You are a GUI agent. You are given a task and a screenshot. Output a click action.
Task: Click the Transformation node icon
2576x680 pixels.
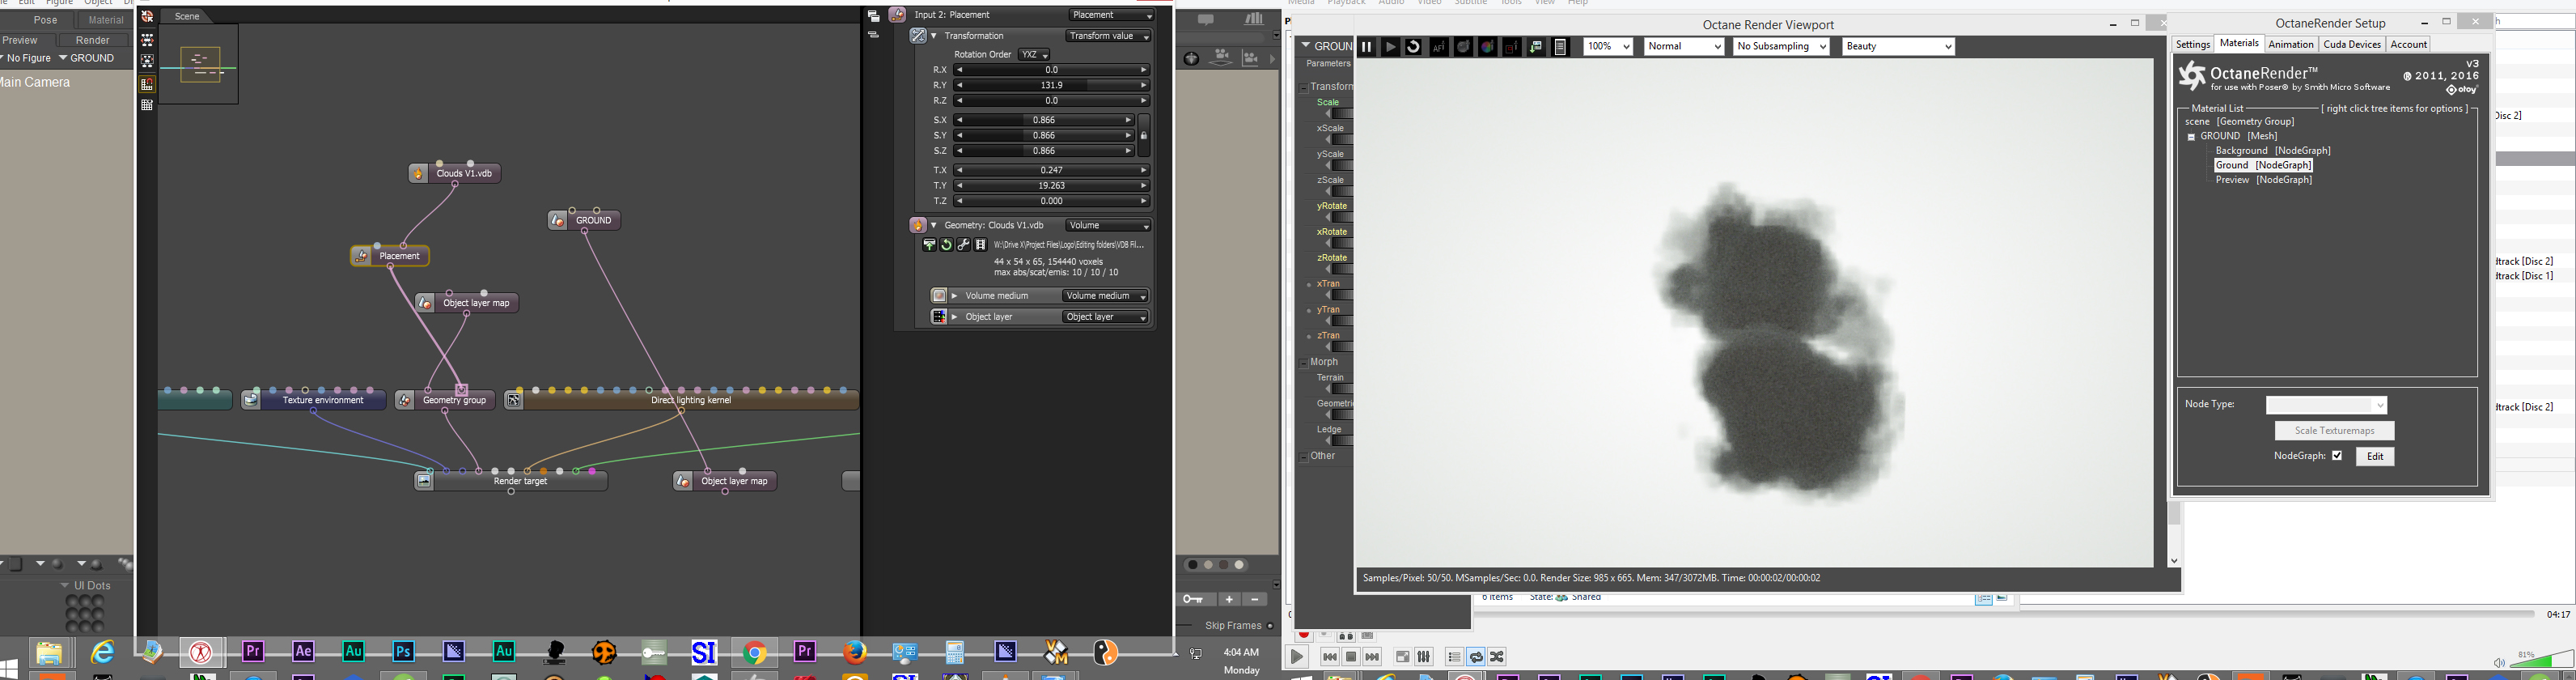tap(918, 36)
